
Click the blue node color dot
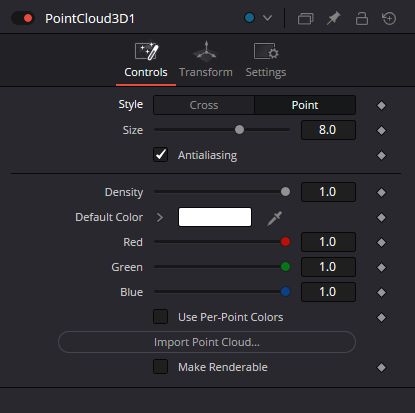(249, 18)
